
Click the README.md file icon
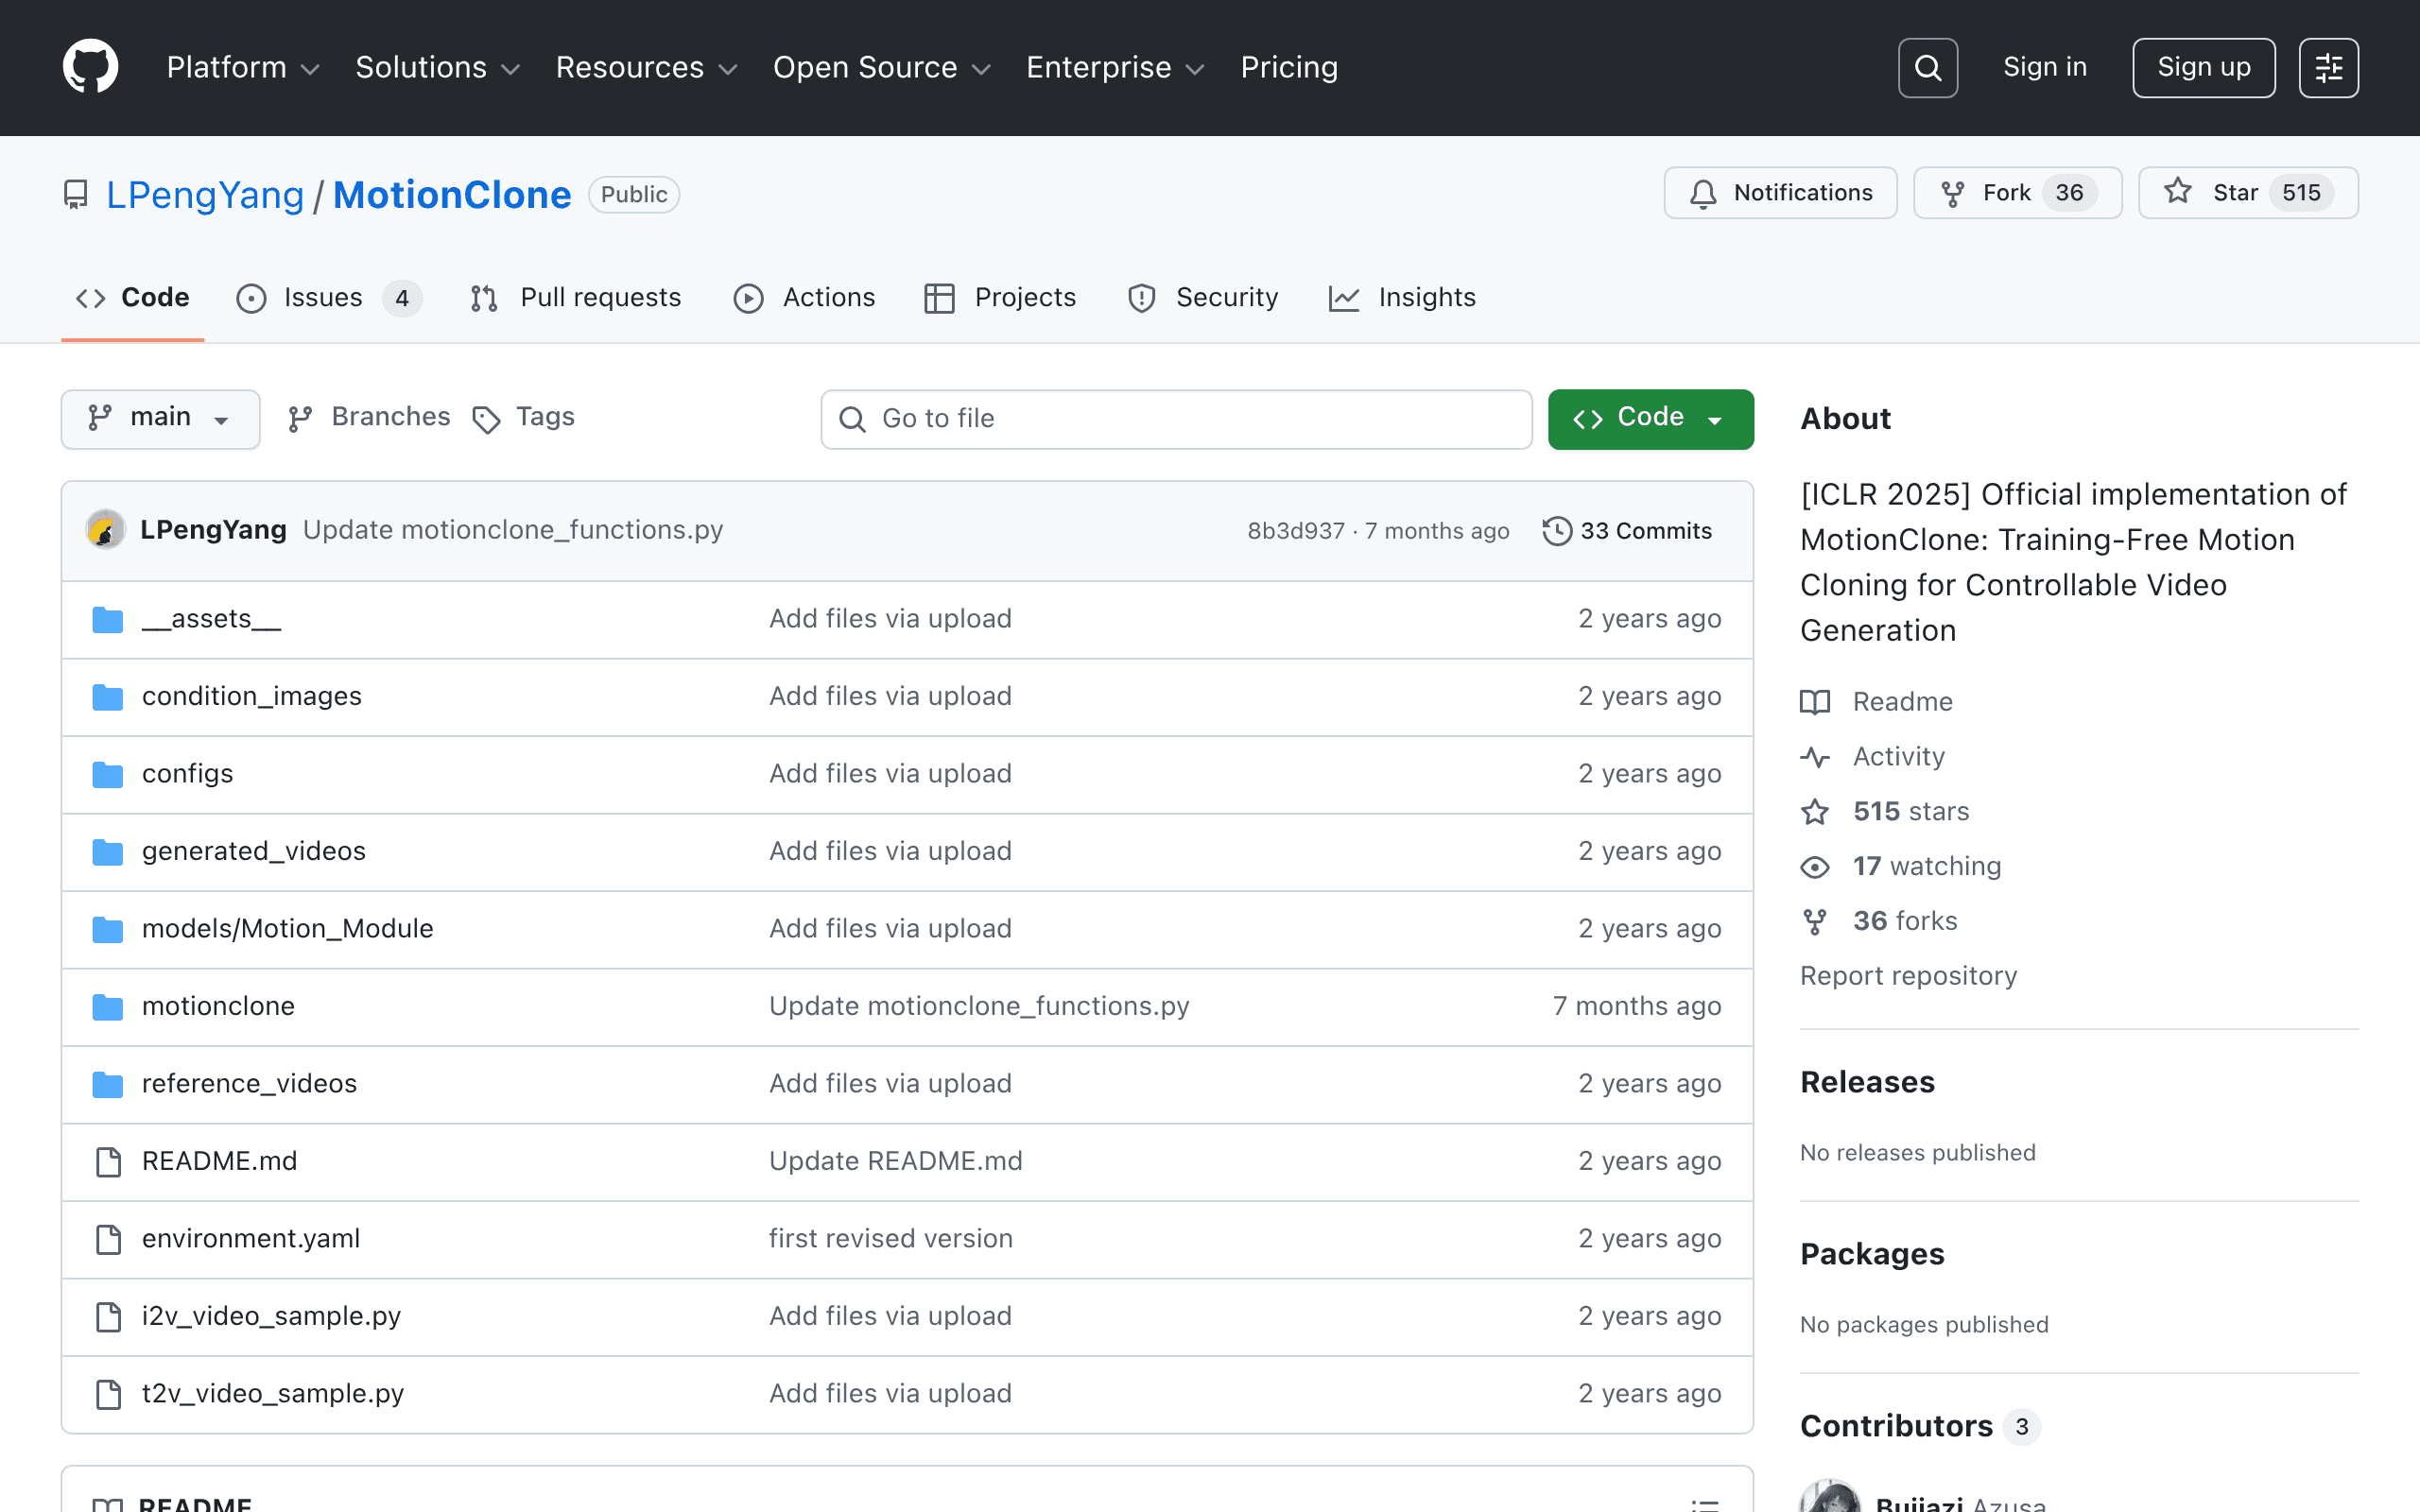pyautogui.click(x=108, y=1161)
